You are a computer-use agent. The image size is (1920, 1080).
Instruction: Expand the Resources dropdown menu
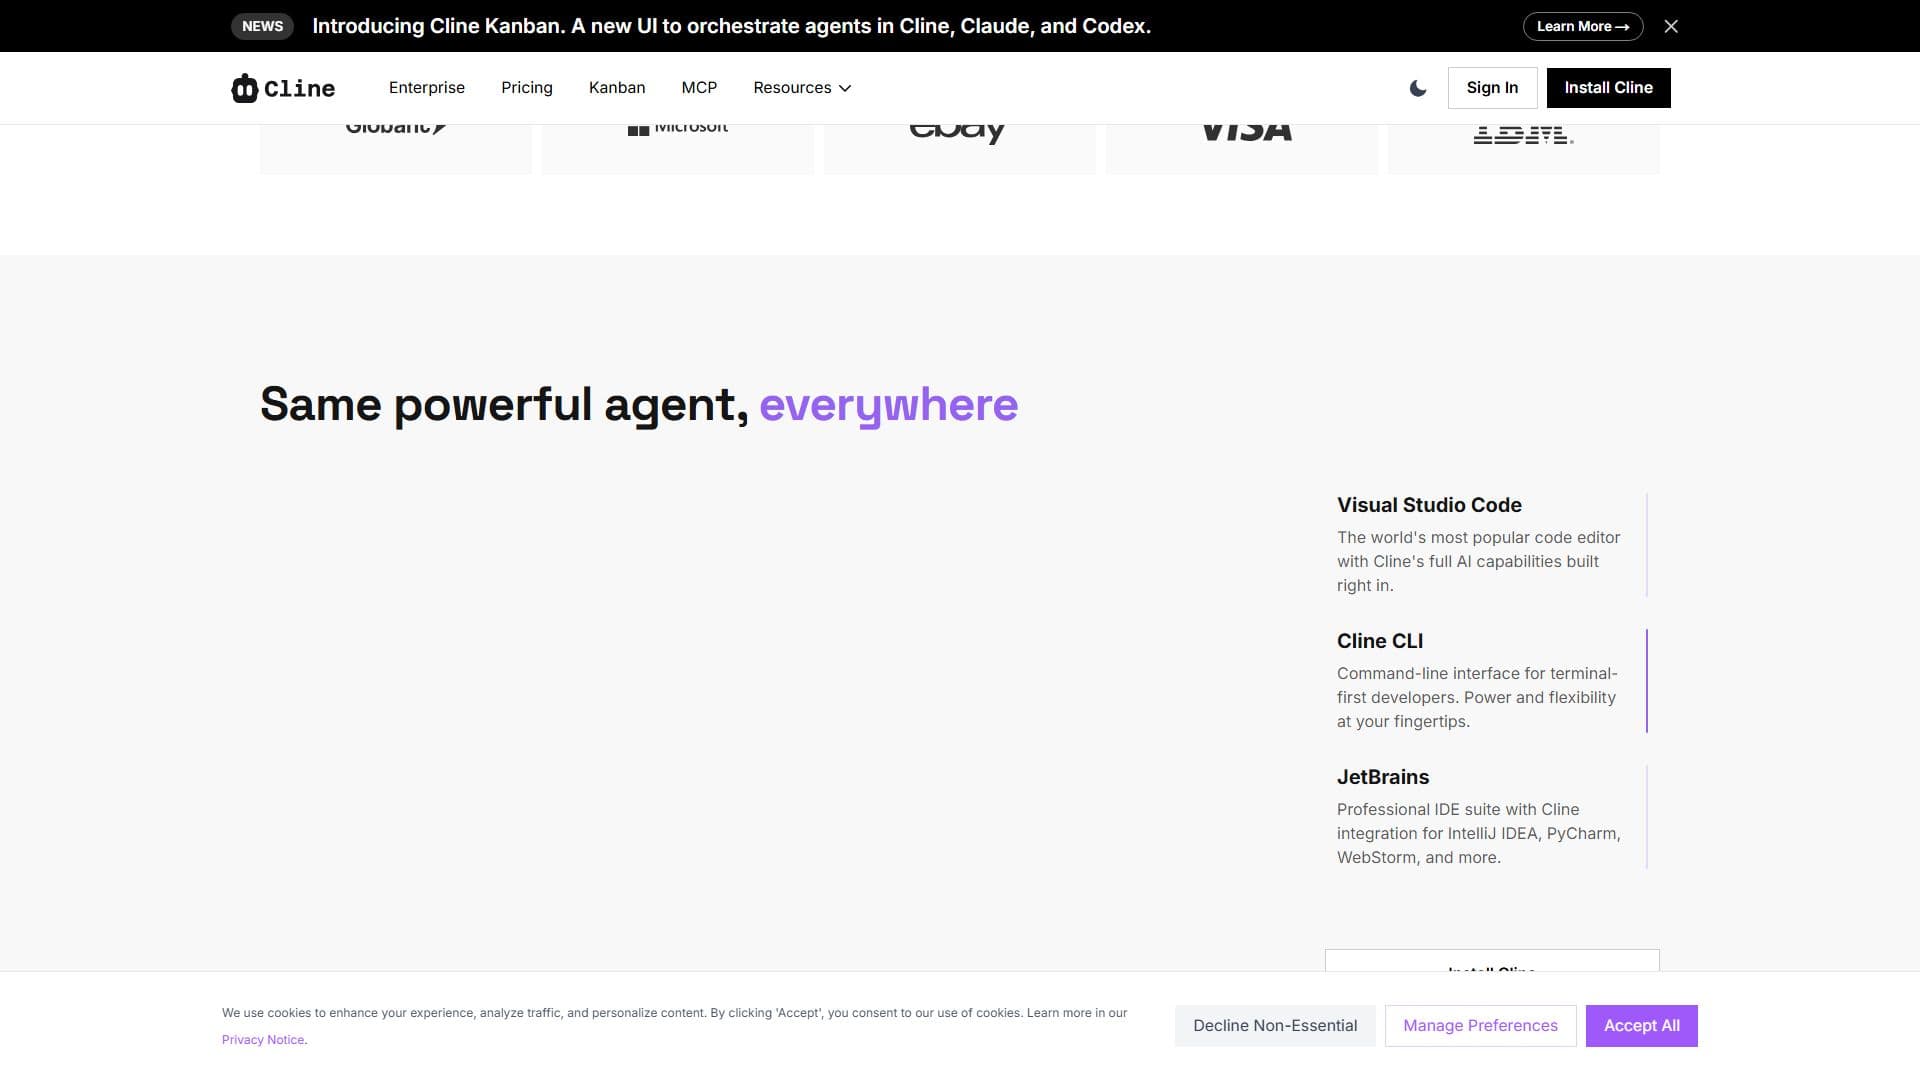pos(802,88)
